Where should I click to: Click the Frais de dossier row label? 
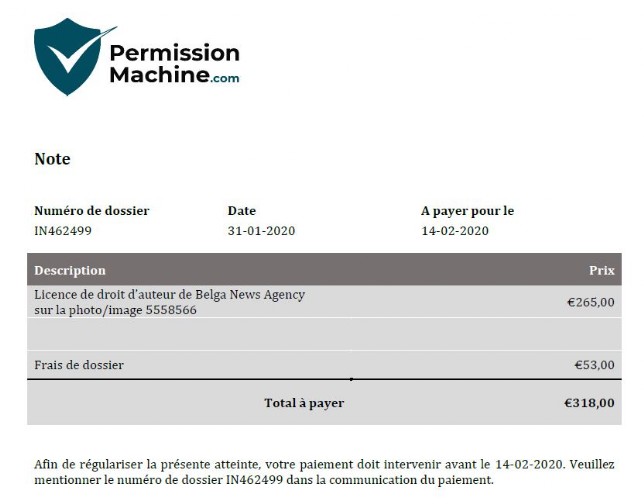coord(79,365)
